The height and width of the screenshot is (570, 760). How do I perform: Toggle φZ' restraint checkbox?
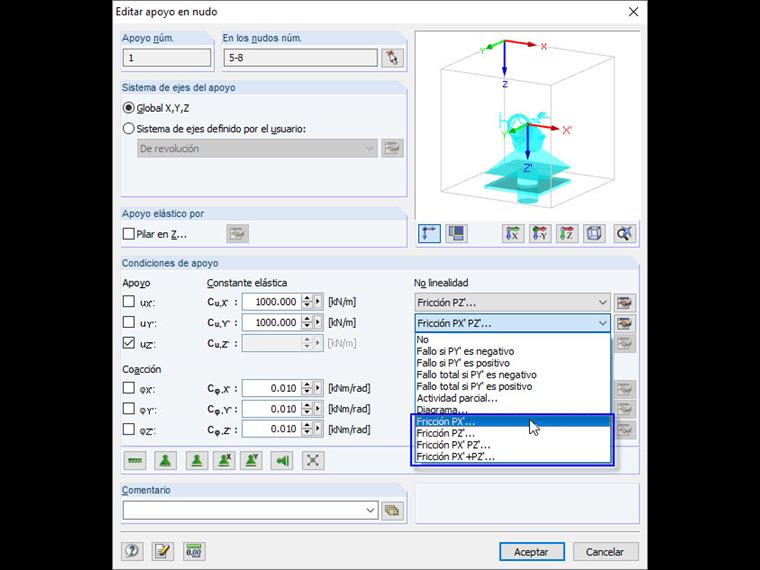pyautogui.click(x=128, y=429)
